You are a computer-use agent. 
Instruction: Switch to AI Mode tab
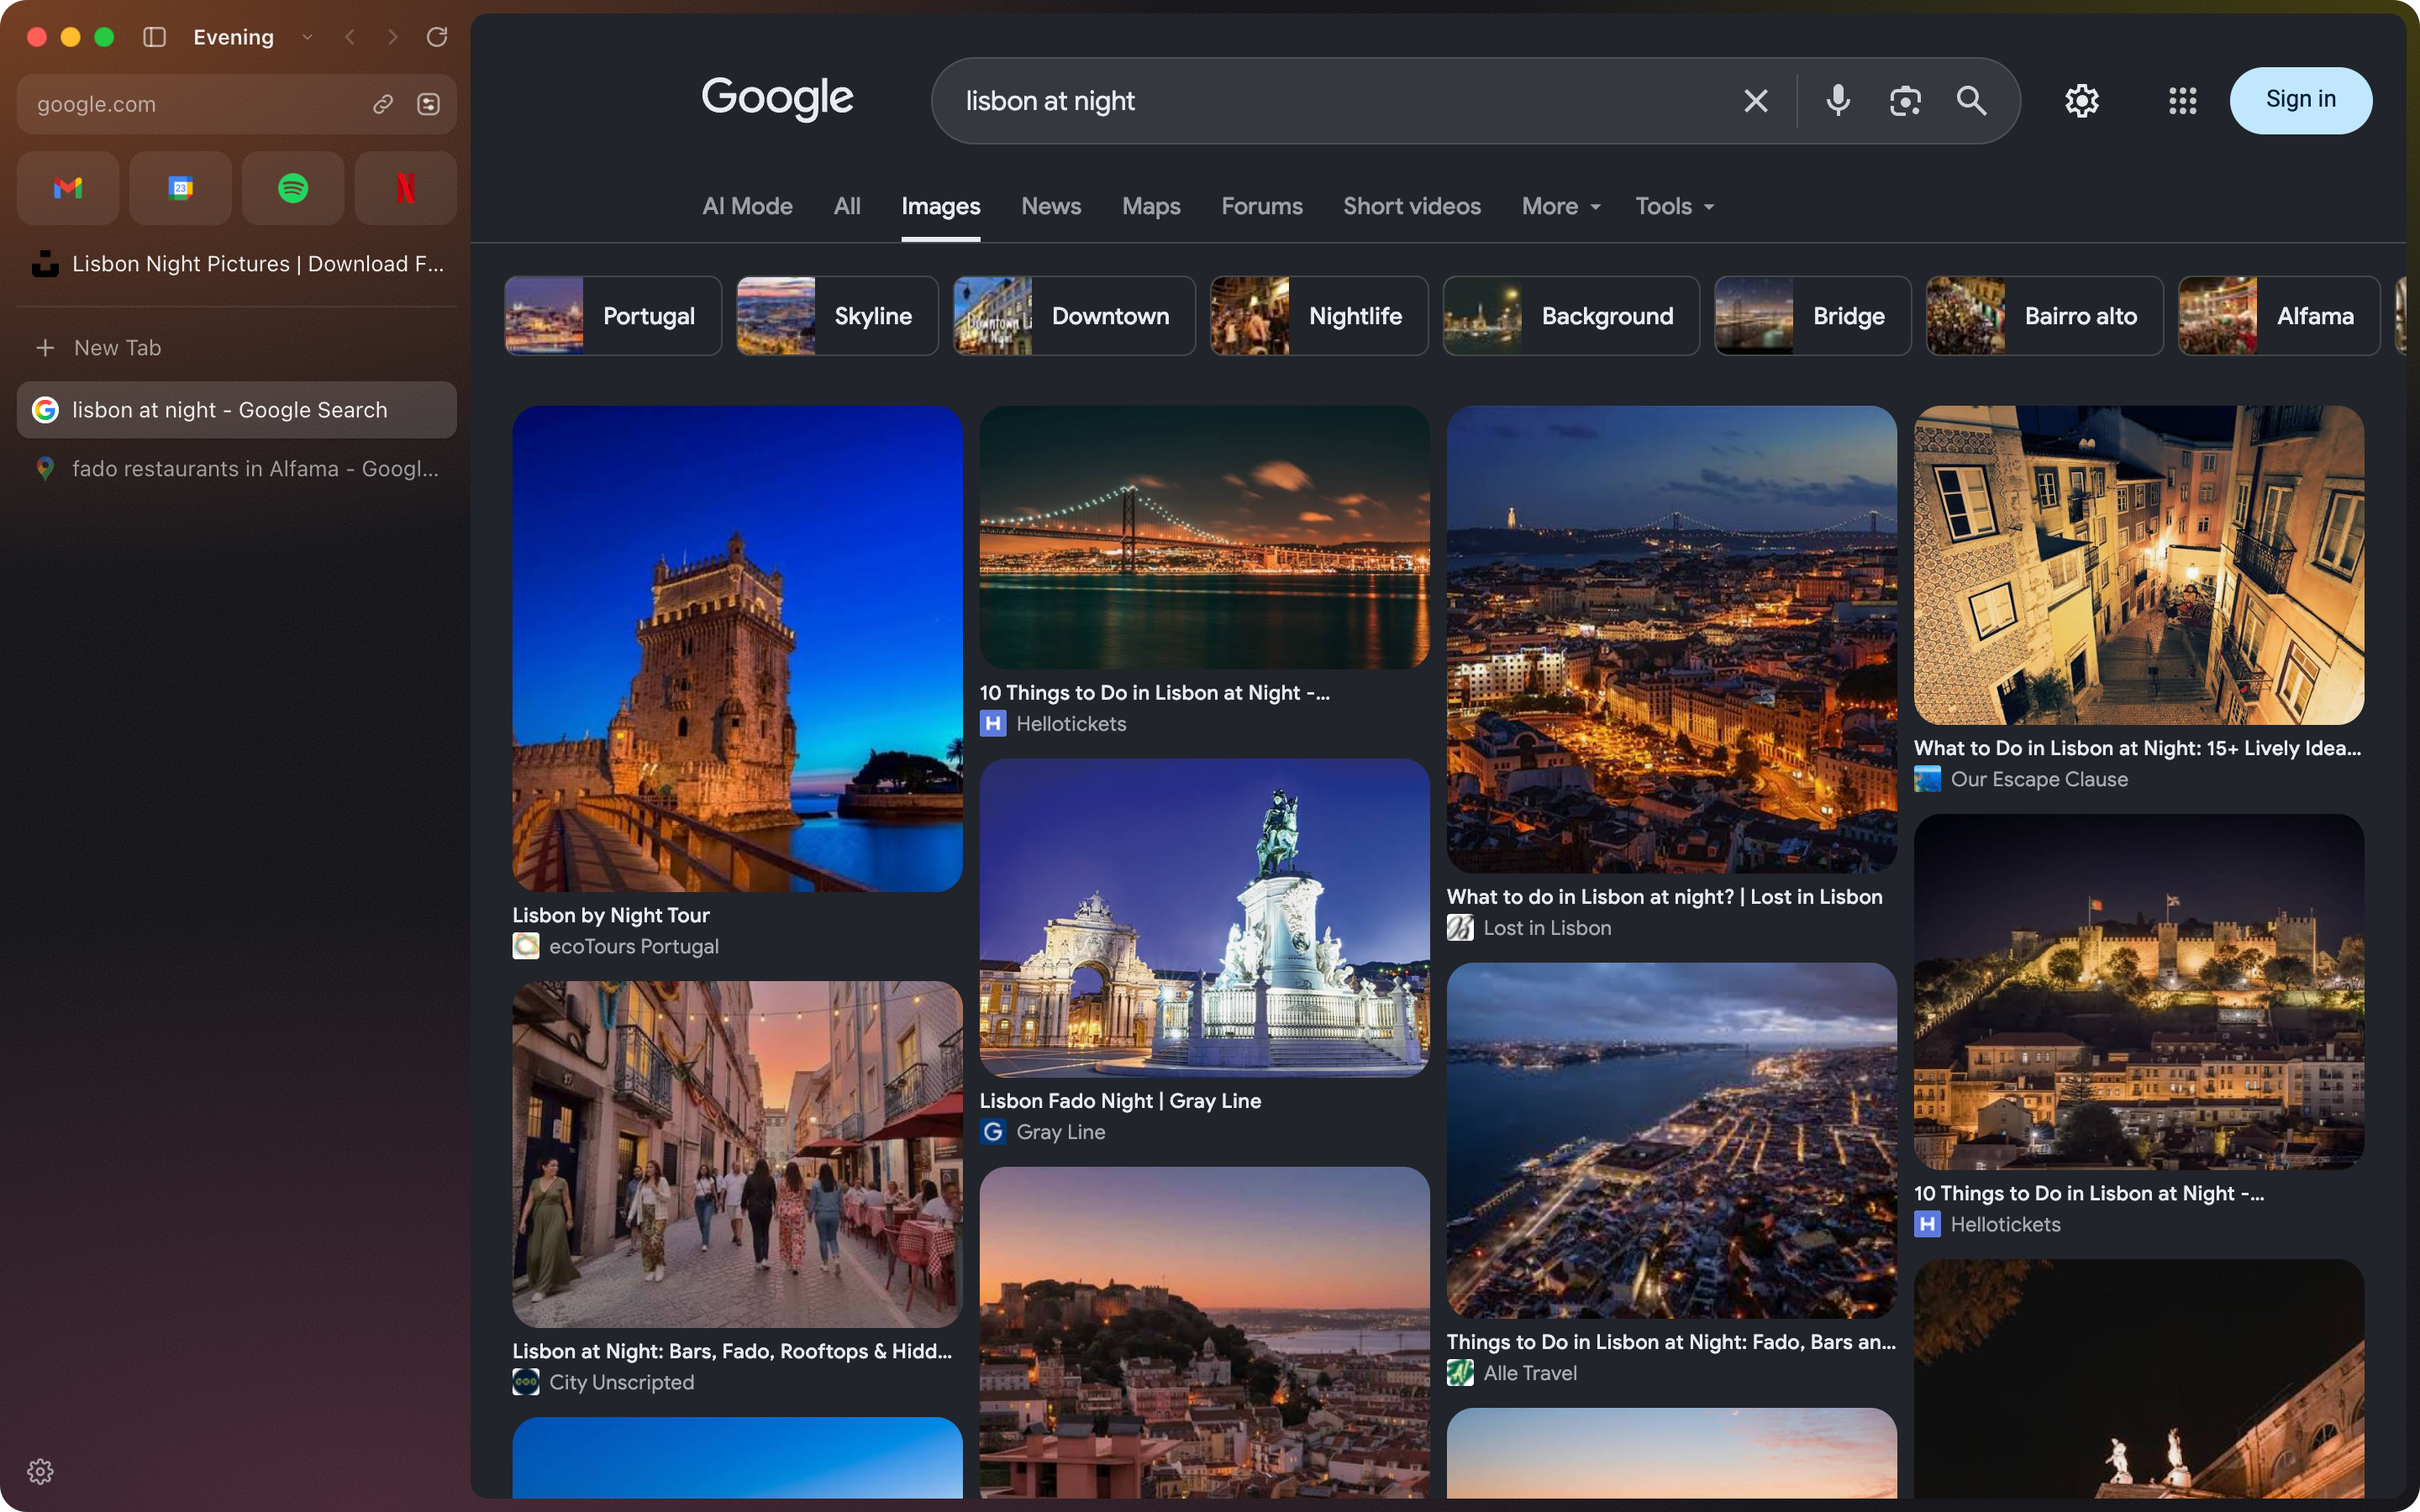coord(747,206)
